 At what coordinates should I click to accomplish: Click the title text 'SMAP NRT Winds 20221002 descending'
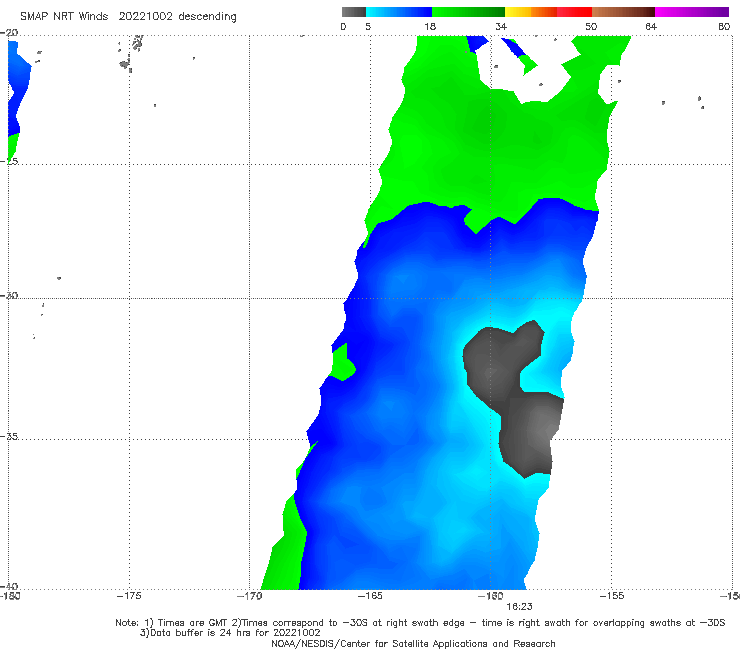pos(128,16)
